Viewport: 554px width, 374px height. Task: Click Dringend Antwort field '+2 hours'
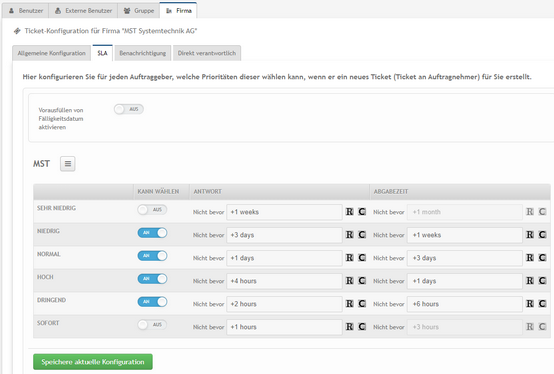coord(284,304)
